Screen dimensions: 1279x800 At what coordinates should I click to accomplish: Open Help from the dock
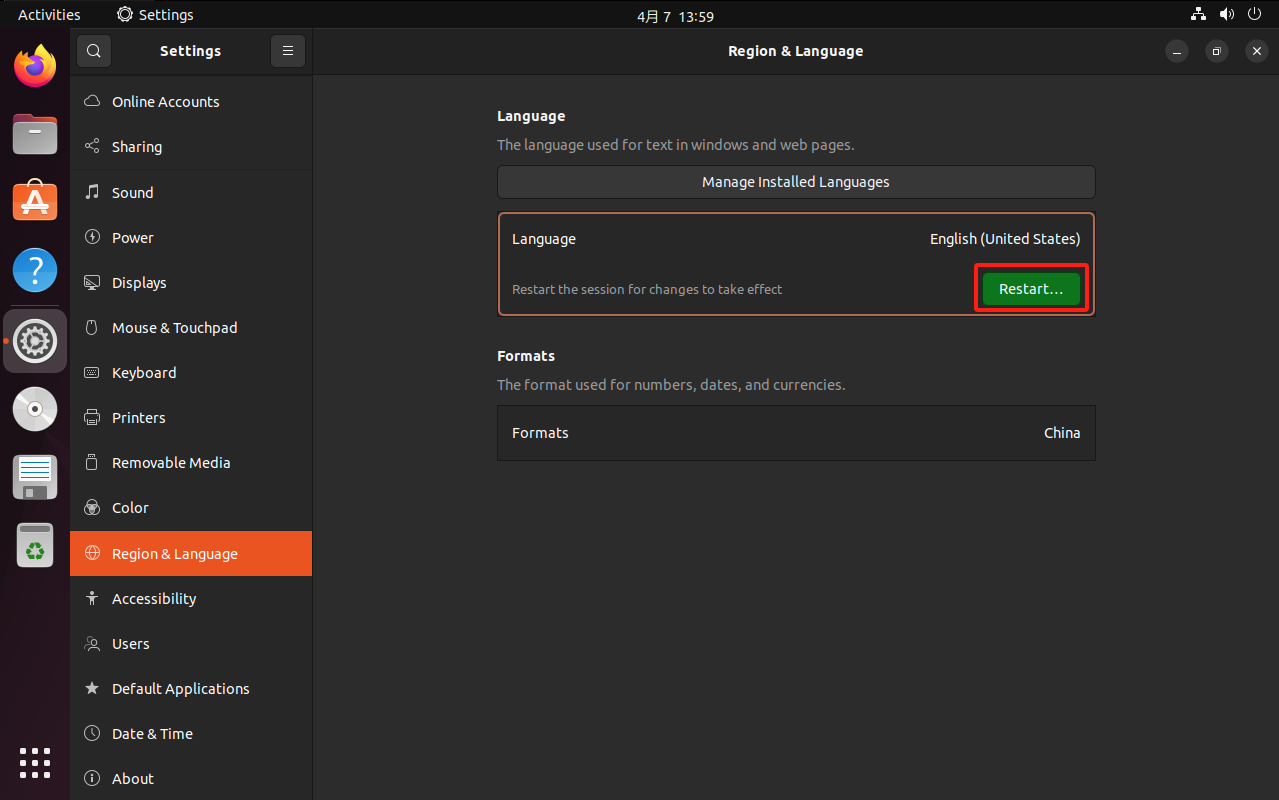click(35, 270)
